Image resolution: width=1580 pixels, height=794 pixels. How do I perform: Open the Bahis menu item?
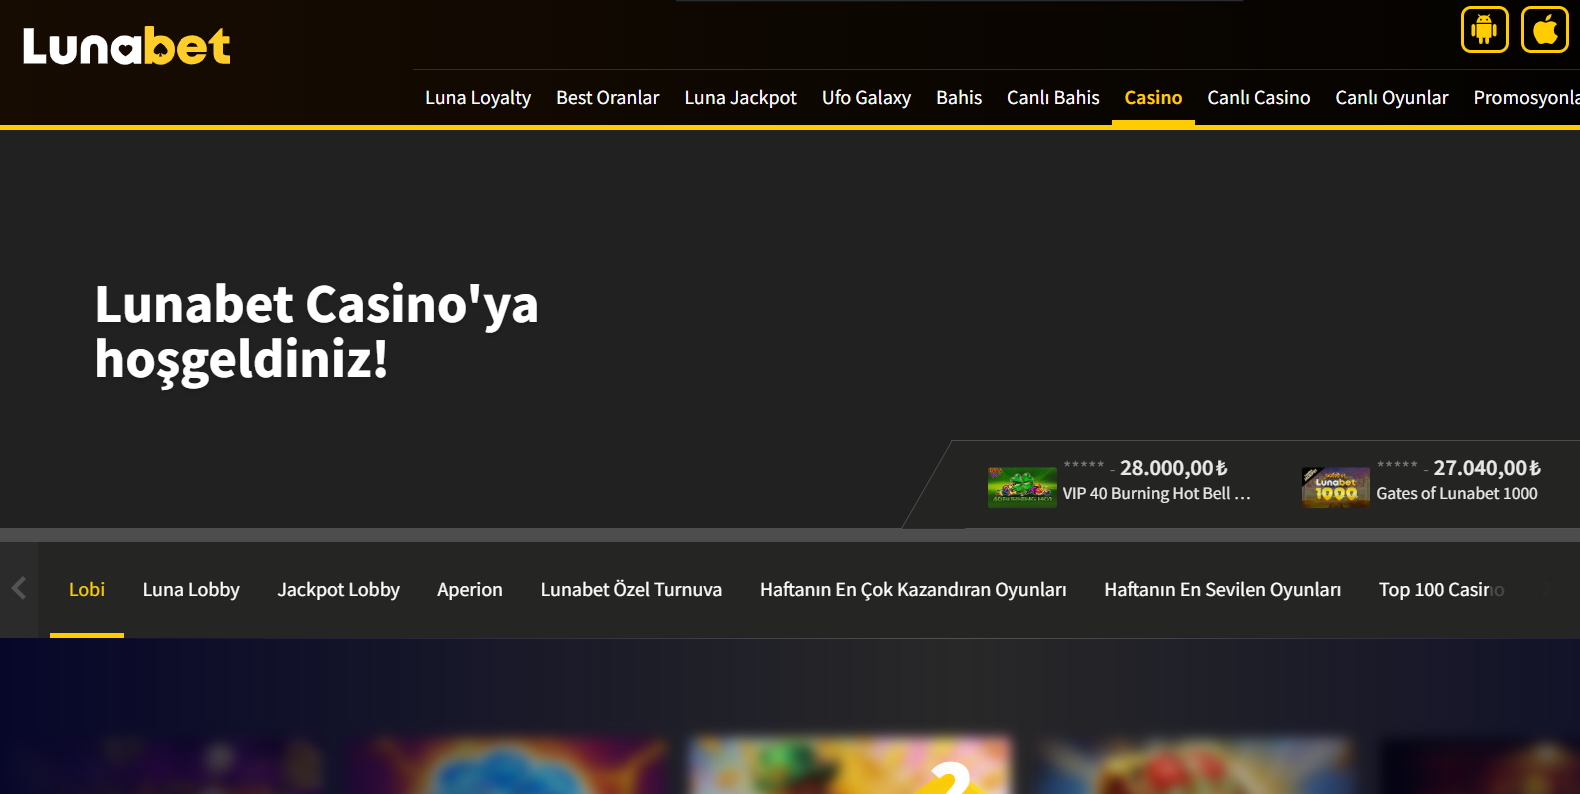click(x=959, y=98)
